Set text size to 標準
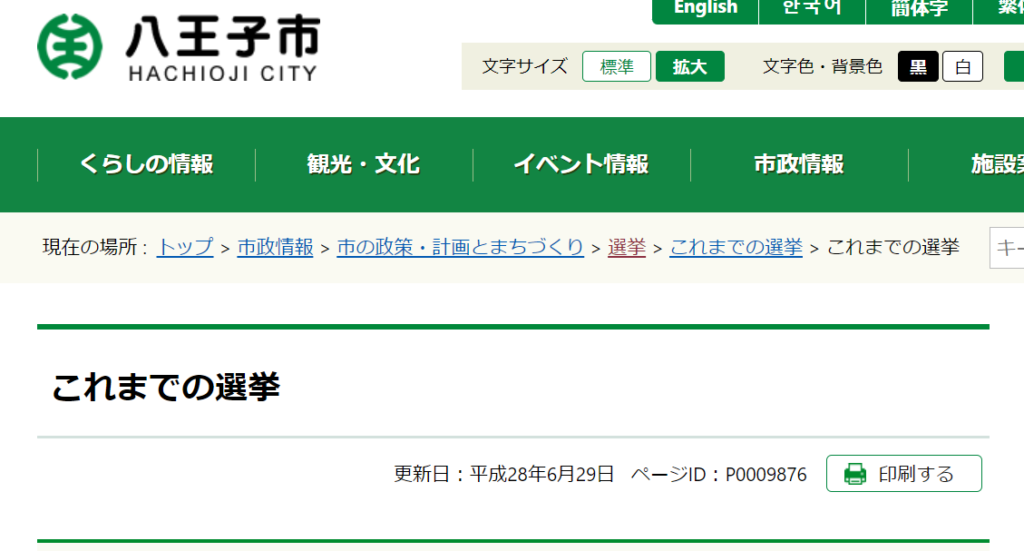 tap(616, 67)
